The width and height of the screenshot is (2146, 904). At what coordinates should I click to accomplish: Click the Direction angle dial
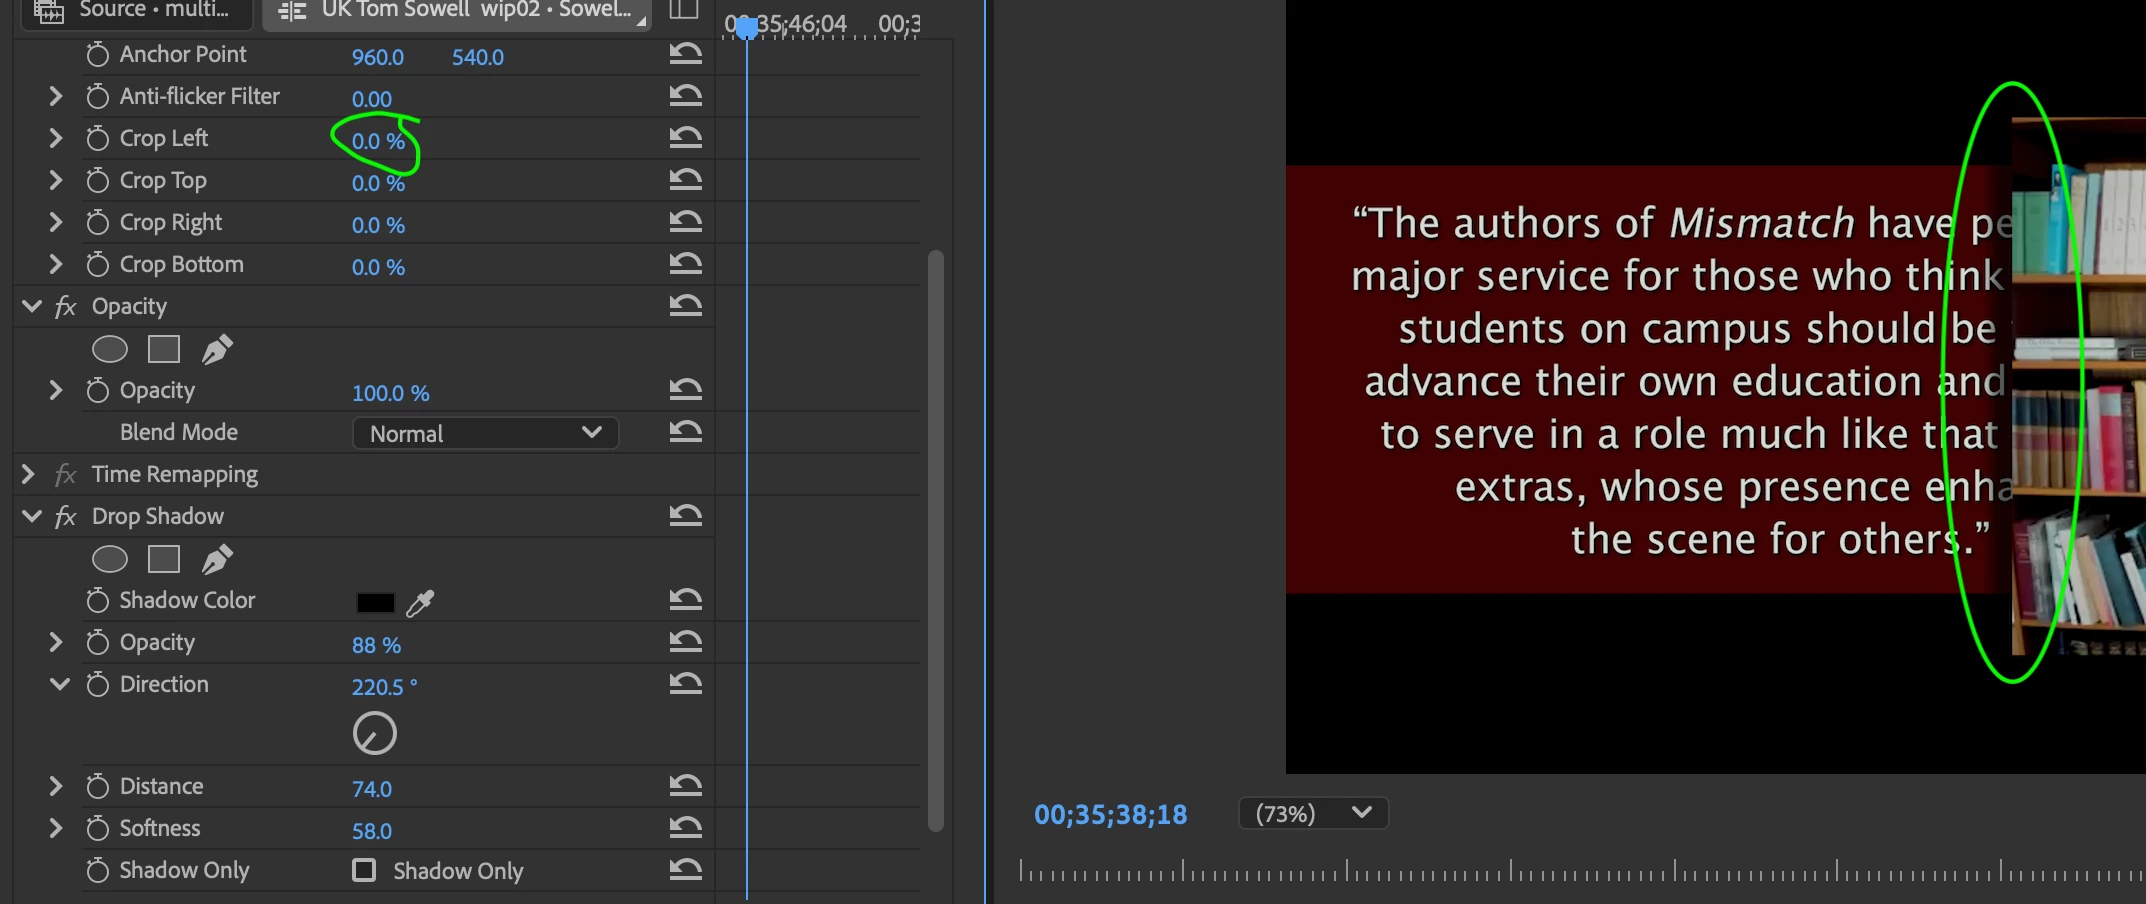375,733
